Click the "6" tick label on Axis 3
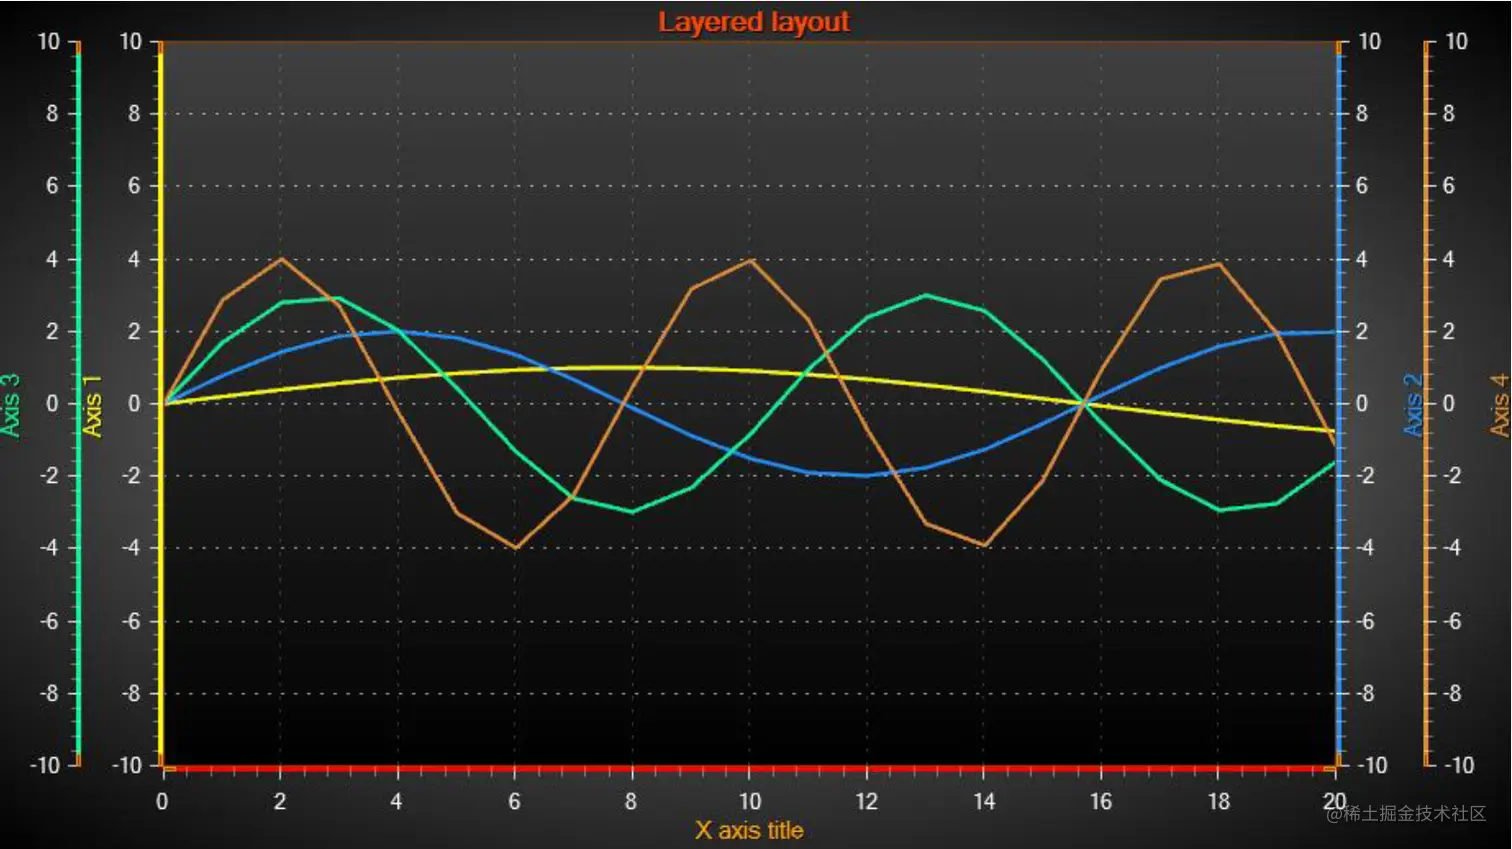 52,186
